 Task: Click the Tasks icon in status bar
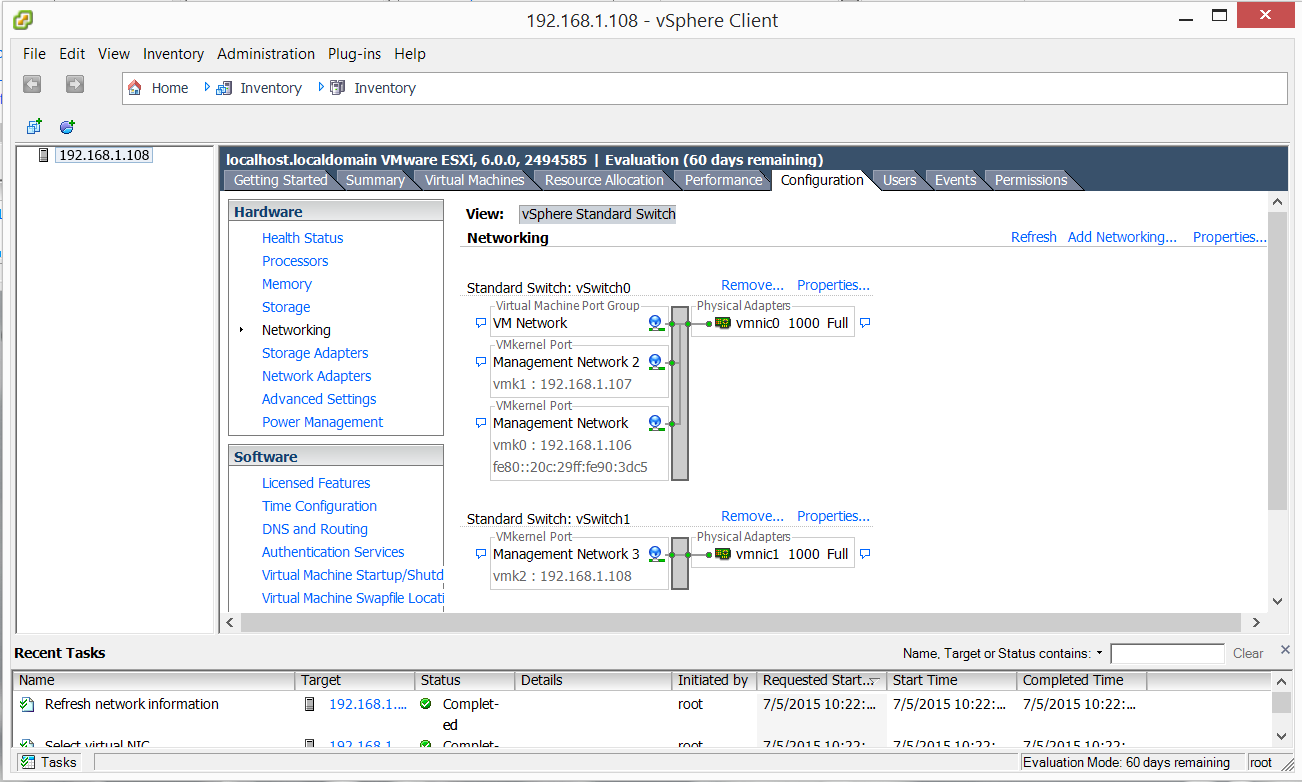[x=28, y=762]
